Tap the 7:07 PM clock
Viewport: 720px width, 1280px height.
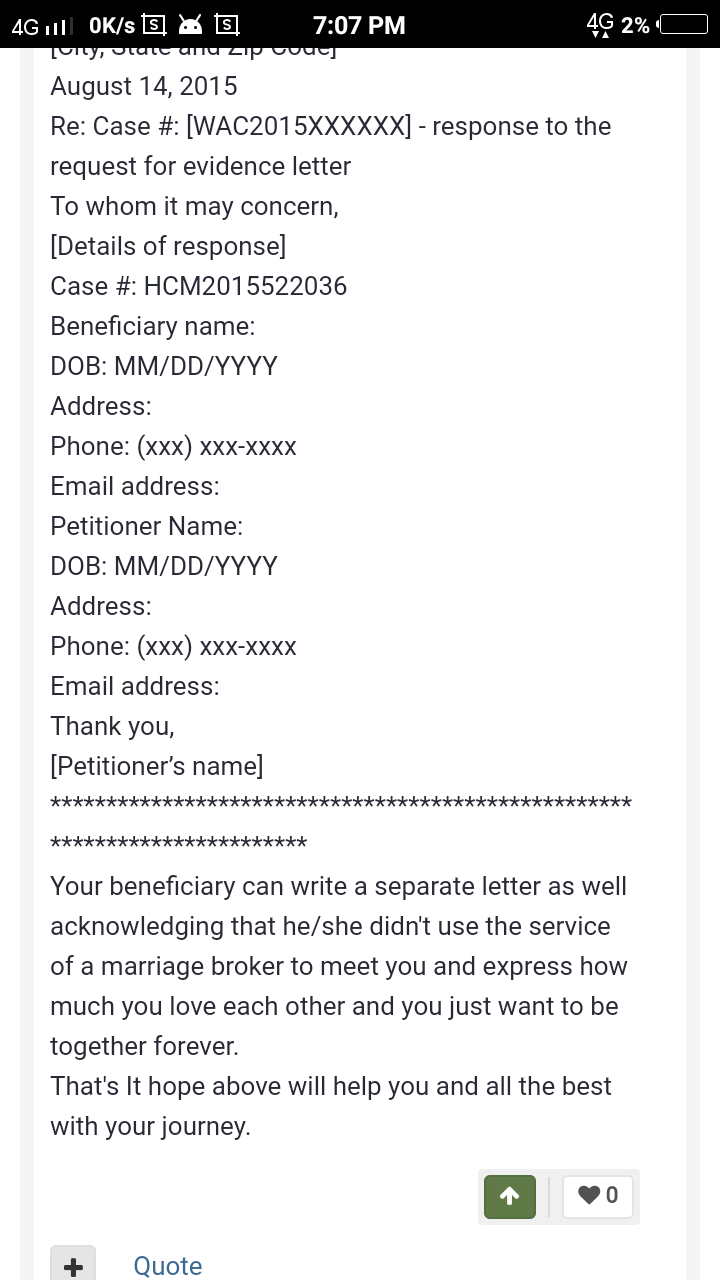[x=359, y=24]
